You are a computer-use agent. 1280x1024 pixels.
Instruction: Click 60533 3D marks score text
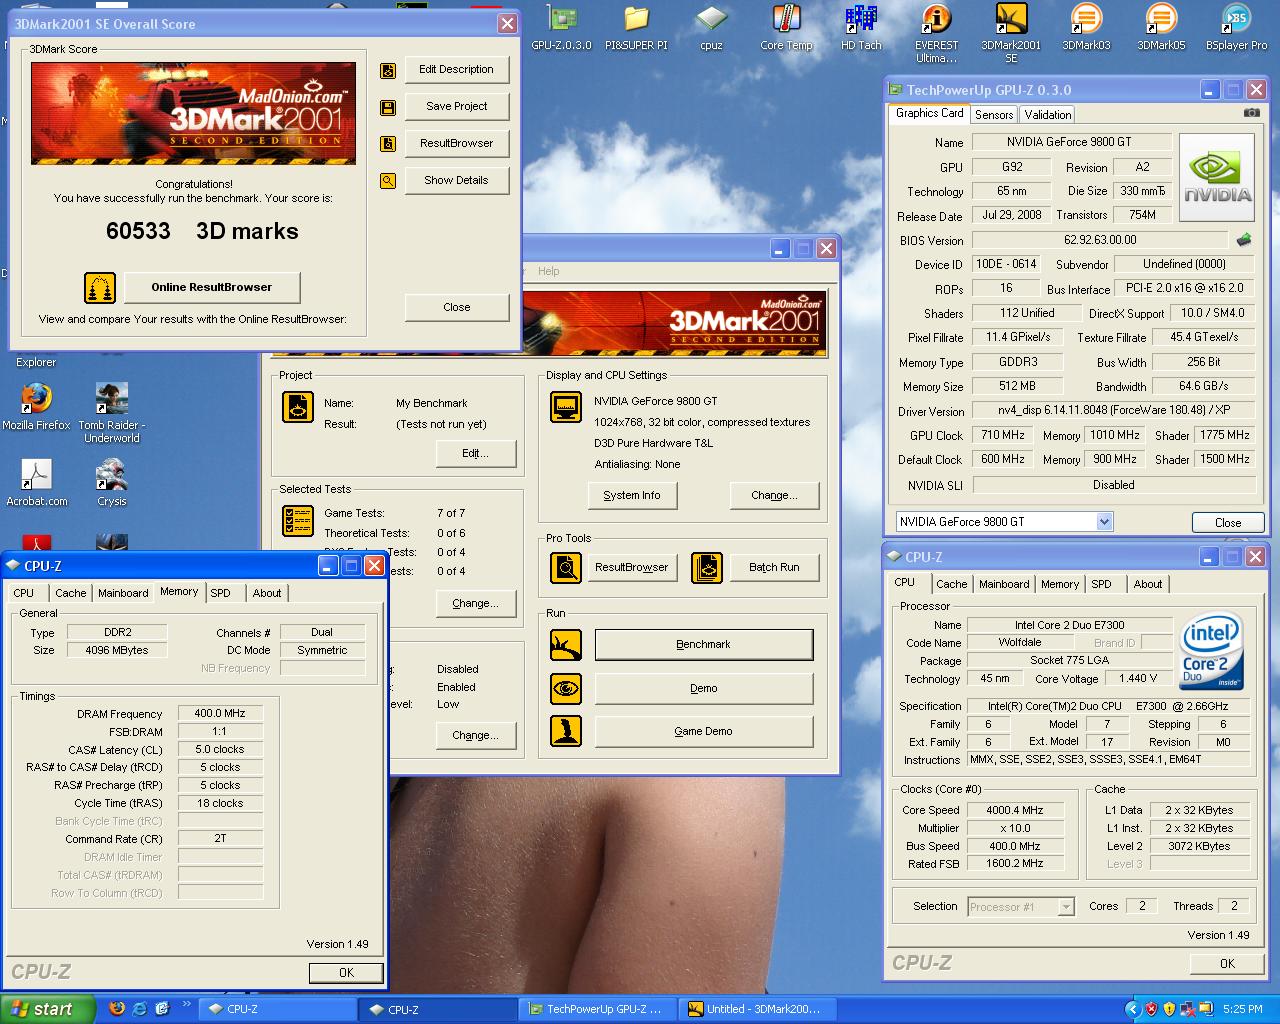pyautogui.click(x=202, y=231)
